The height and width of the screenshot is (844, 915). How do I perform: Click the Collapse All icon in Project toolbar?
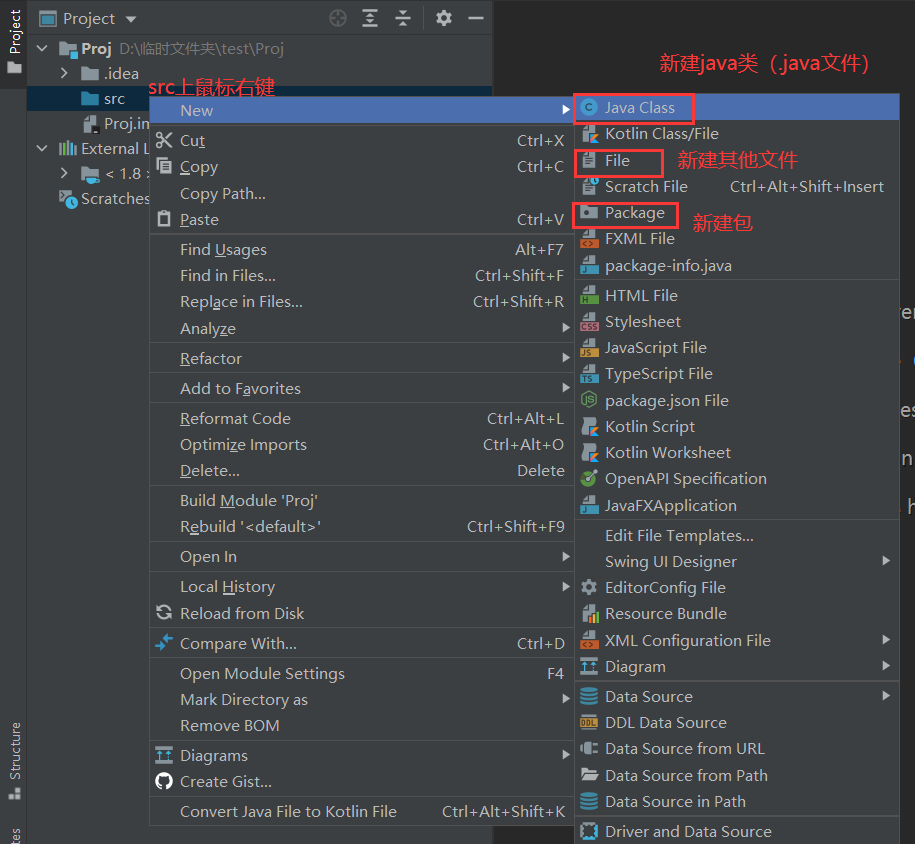pyautogui.click(x=403, y=19)
